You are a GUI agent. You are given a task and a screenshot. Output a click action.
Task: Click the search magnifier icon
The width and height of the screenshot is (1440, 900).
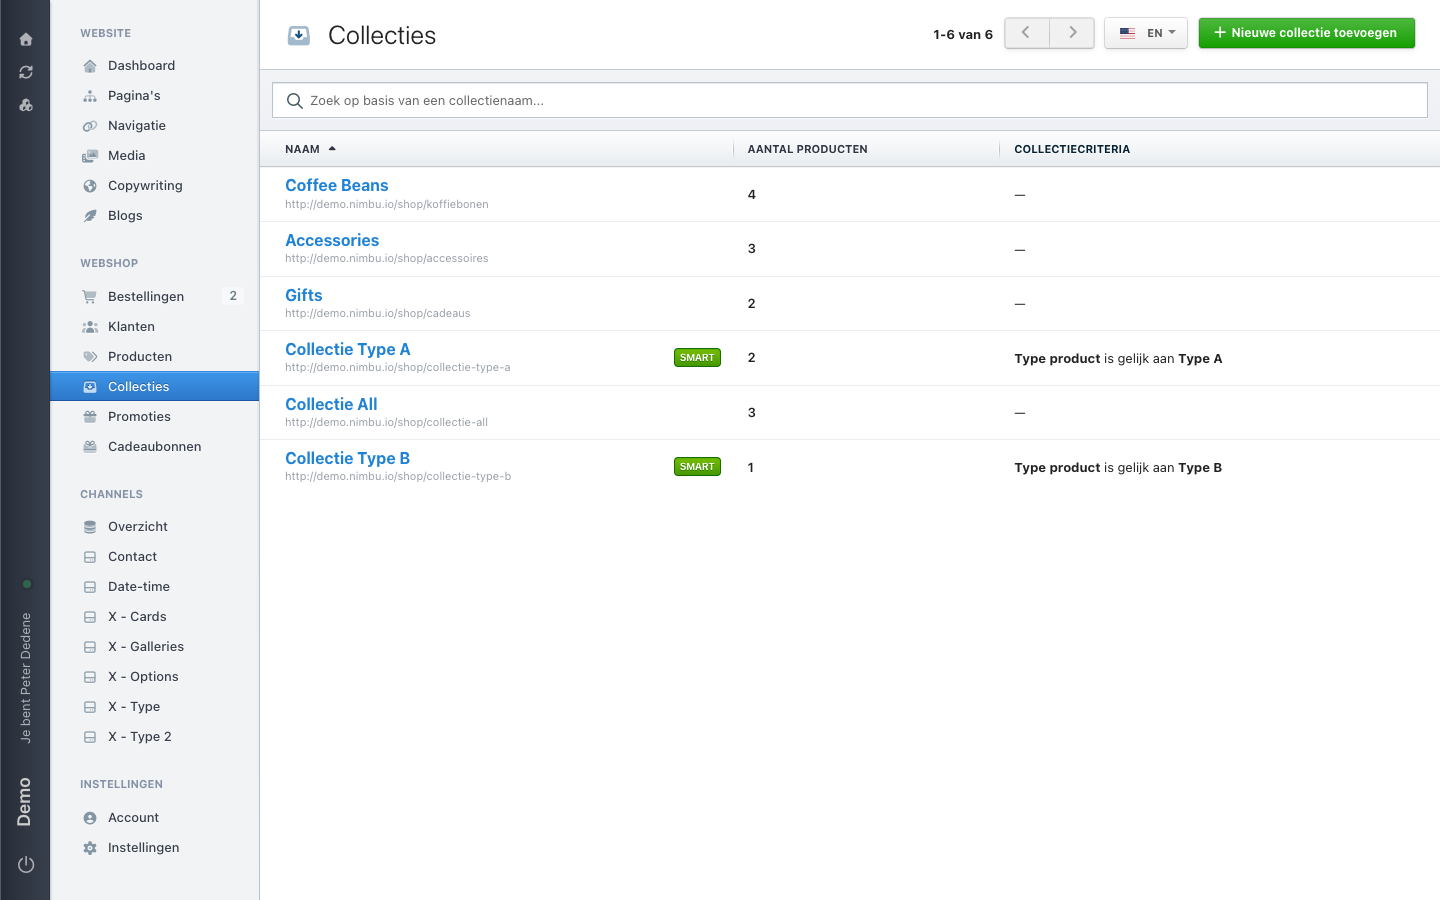click(x=295, y=101)
